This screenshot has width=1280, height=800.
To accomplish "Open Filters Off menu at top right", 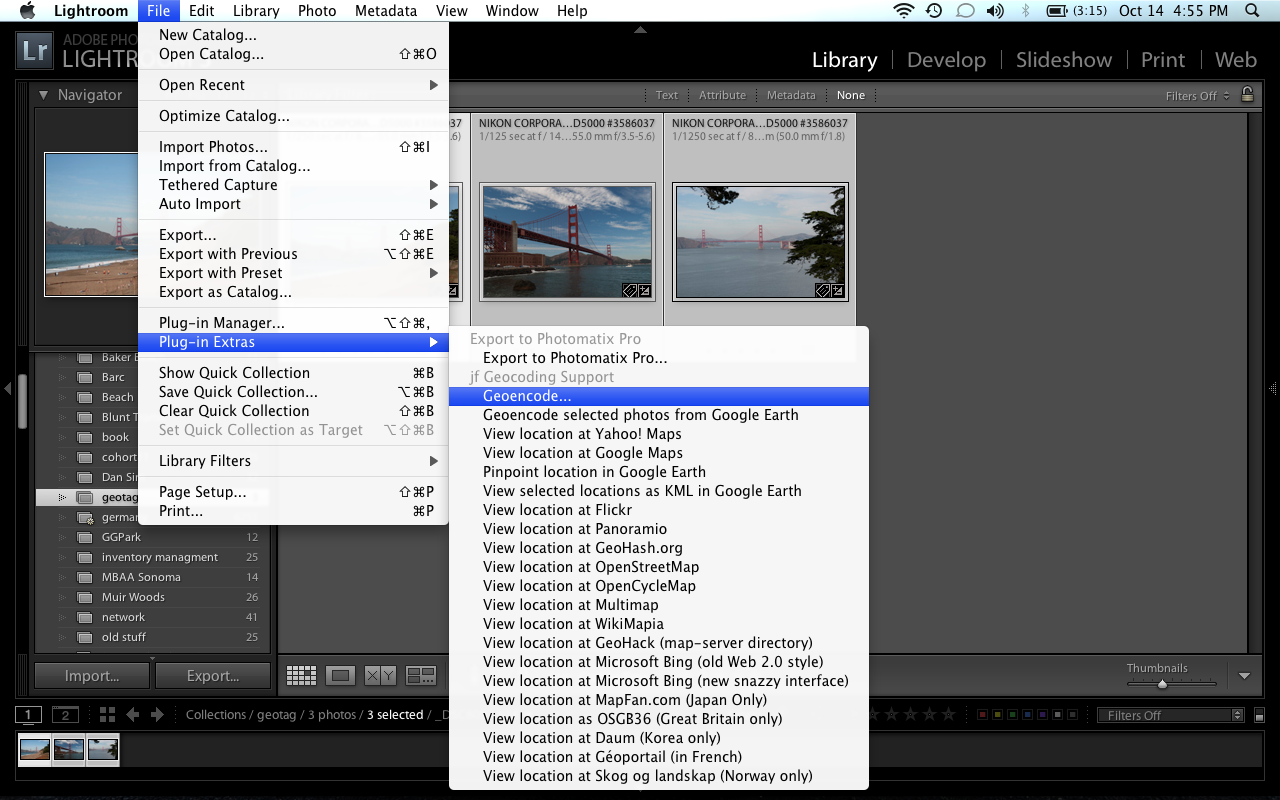I will click(x=1197, y=95).
